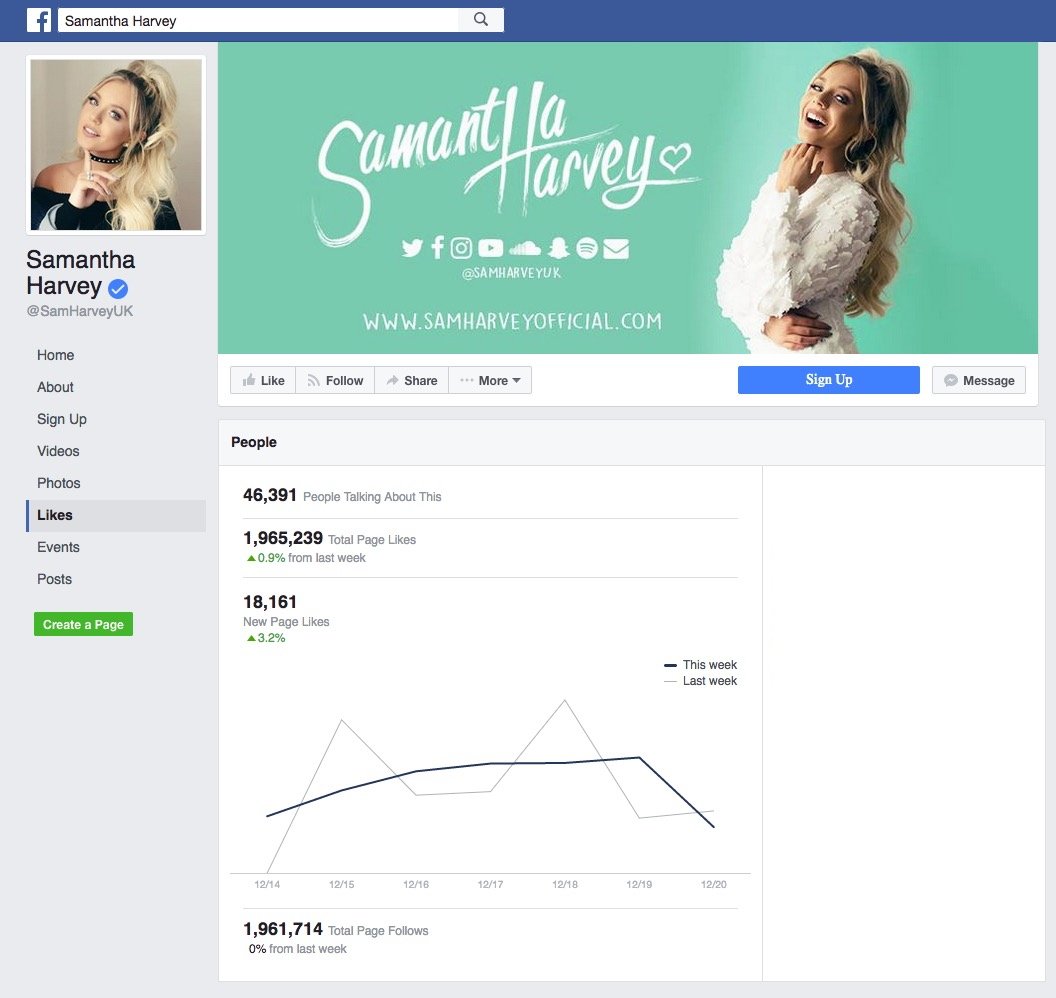Click the 18,161 New Page Likes figure

pos(270,601)
